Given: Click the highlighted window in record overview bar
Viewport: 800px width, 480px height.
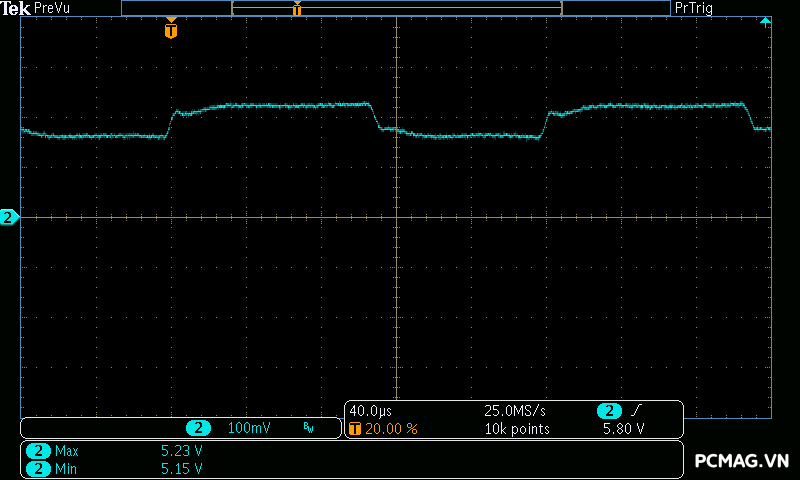Looking at the screenshot, I should [396, 8].
